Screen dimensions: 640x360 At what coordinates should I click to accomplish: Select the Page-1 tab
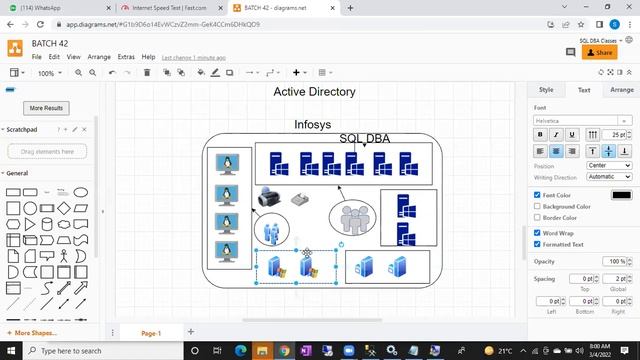(x=151, y=333)
